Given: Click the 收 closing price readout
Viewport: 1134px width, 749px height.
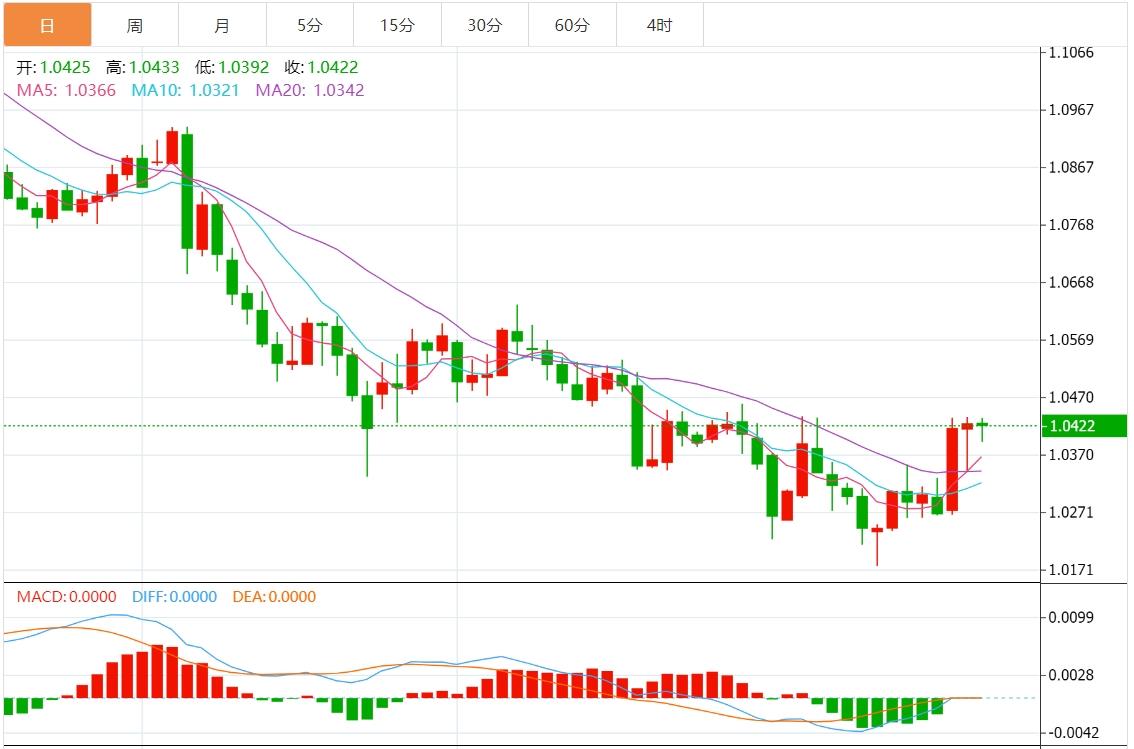Looking at the screenshot, I should (x=321, y=68).
